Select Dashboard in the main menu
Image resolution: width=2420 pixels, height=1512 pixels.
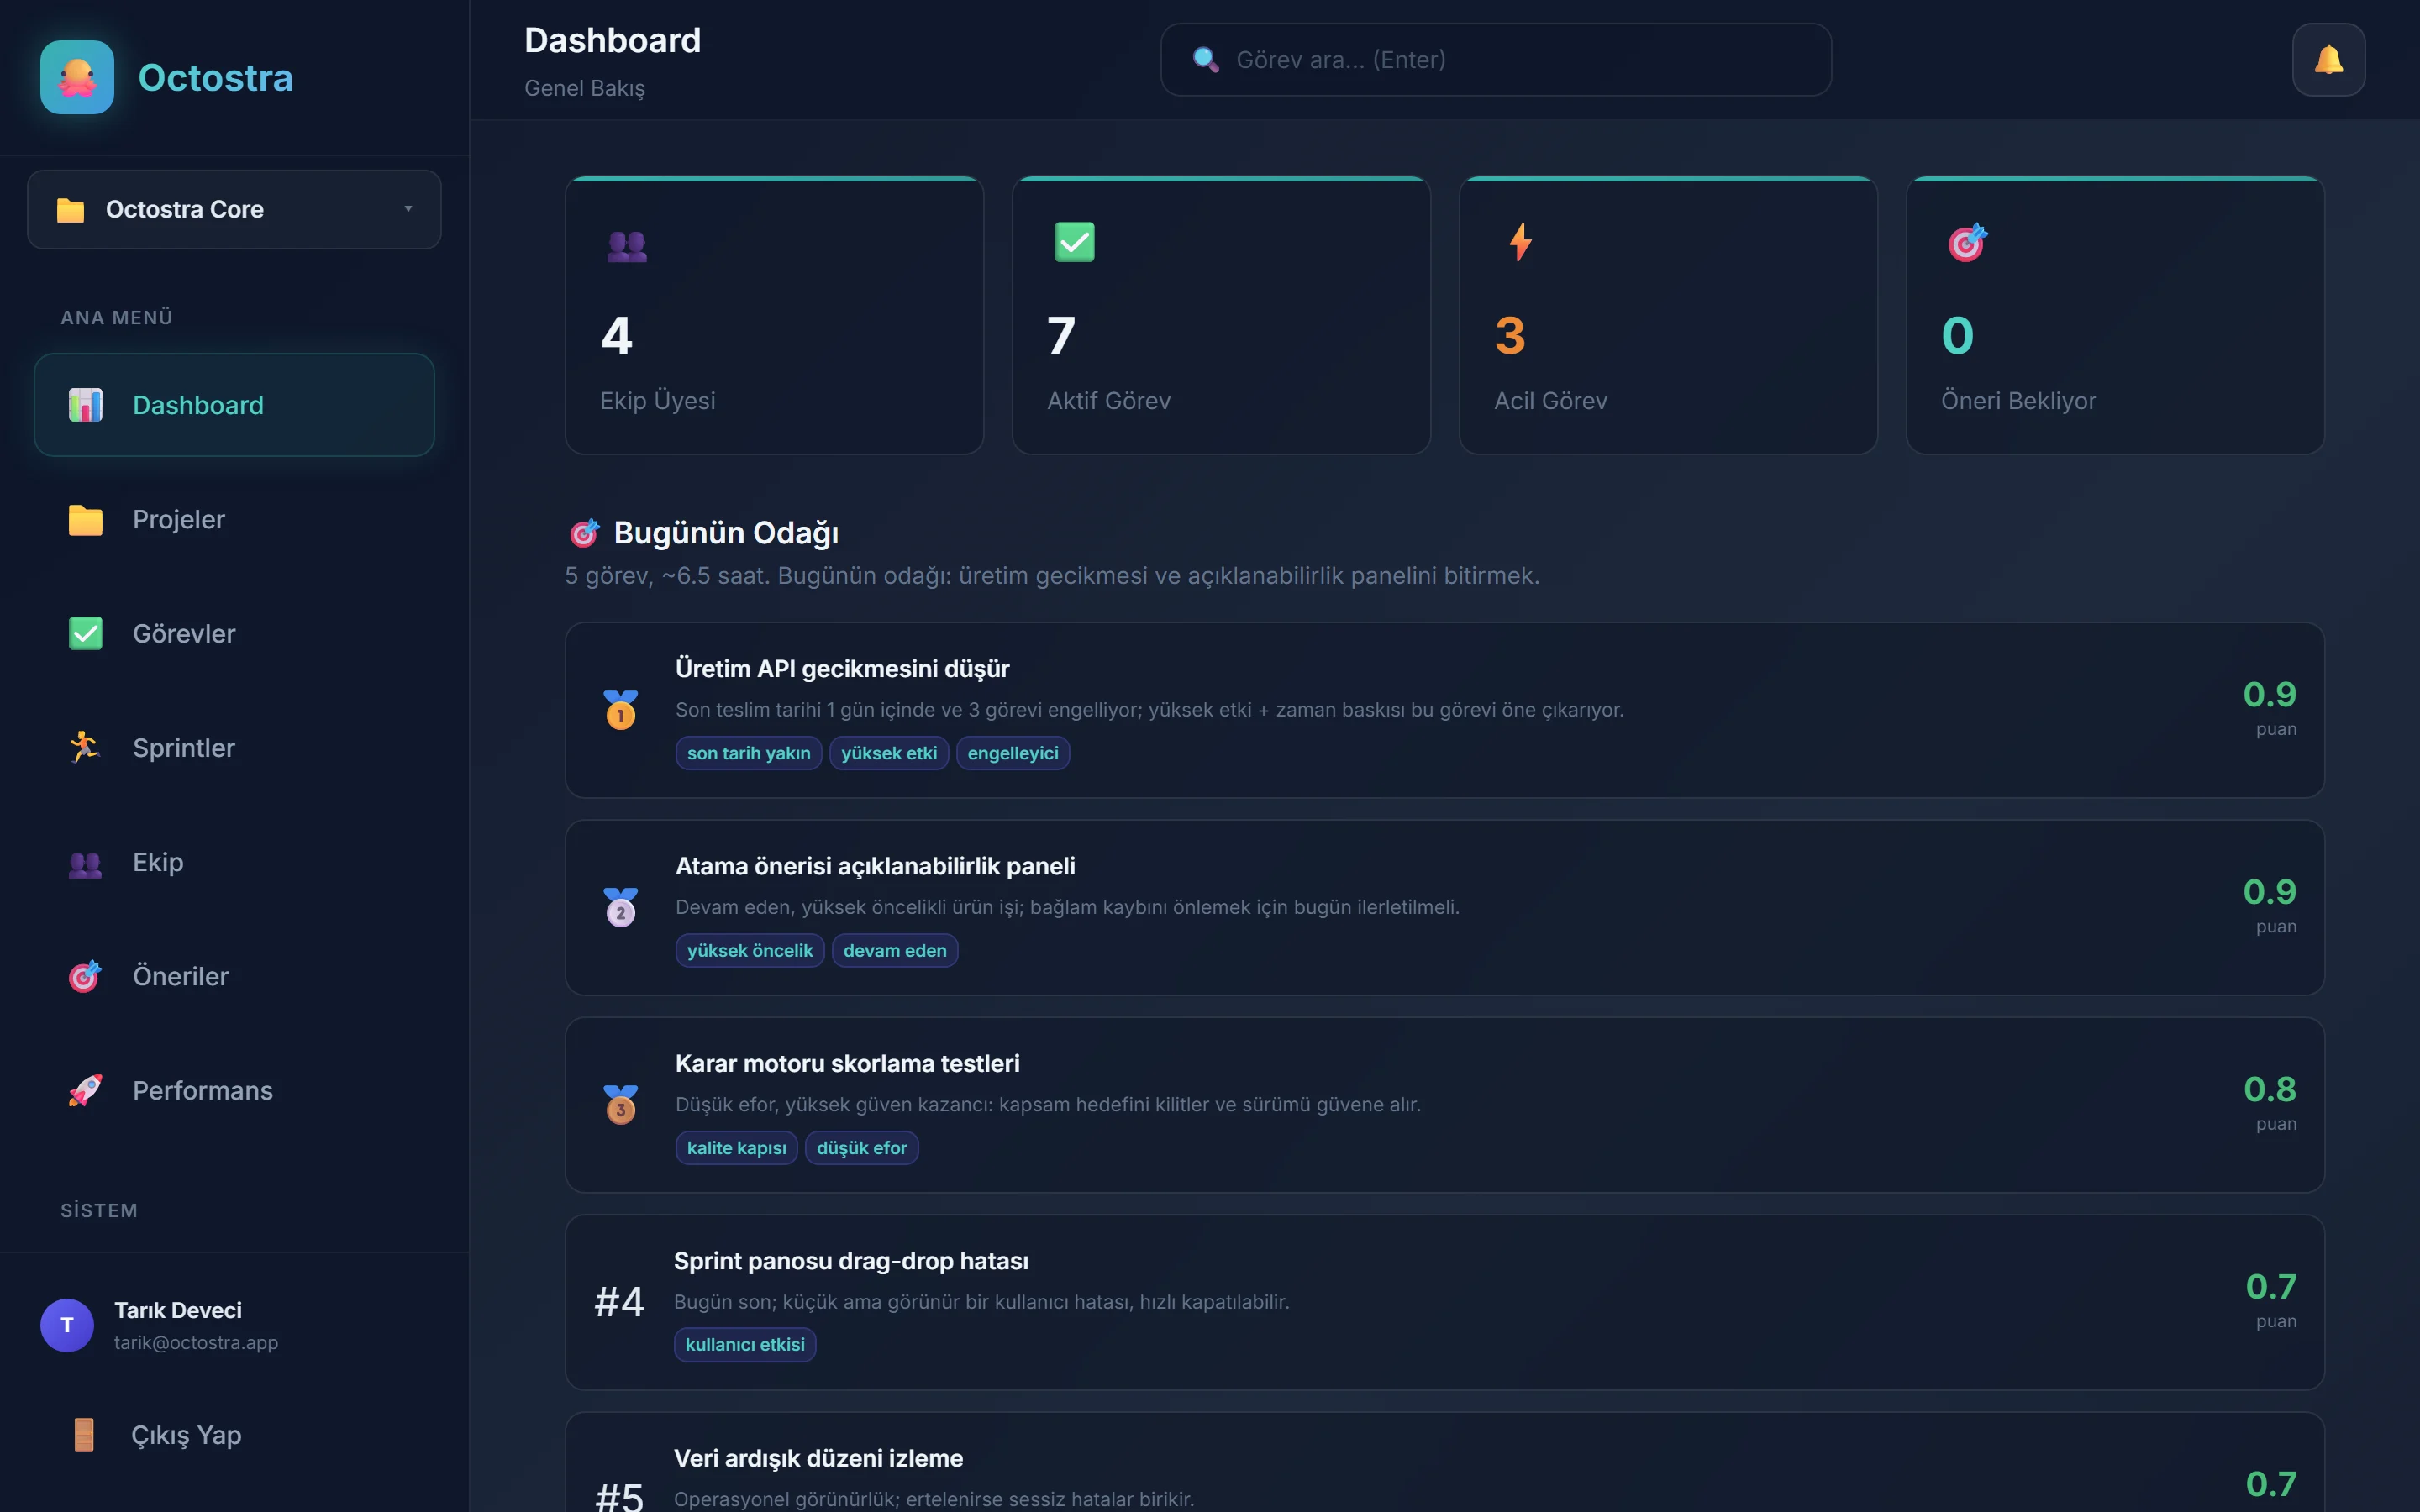coord(234,405)
